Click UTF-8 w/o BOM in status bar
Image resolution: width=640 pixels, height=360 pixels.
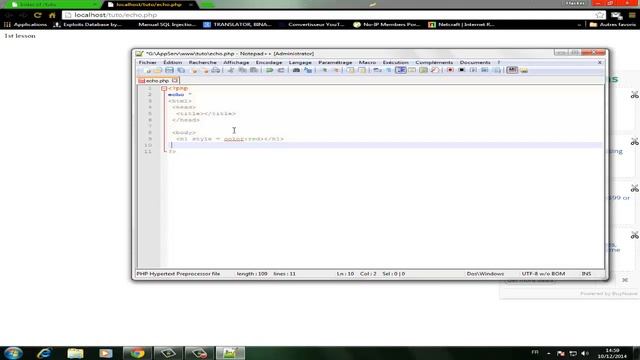click(x=543, y=273)
